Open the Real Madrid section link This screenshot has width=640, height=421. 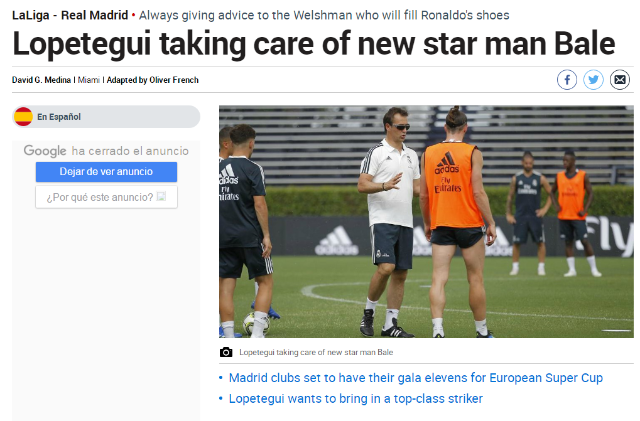coord(94,16)
